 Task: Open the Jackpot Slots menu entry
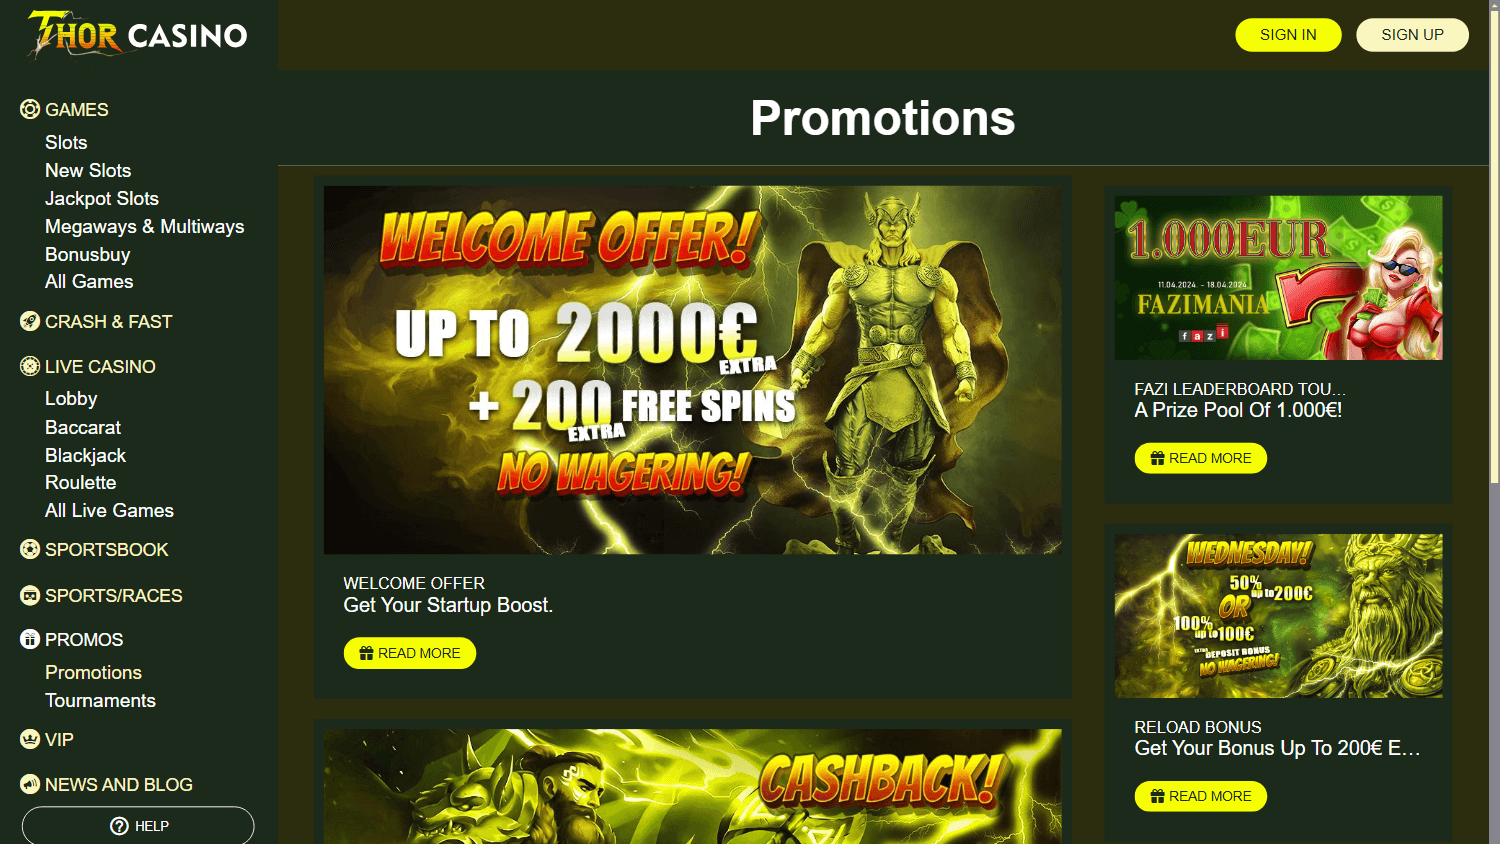(x=102, y=198)
